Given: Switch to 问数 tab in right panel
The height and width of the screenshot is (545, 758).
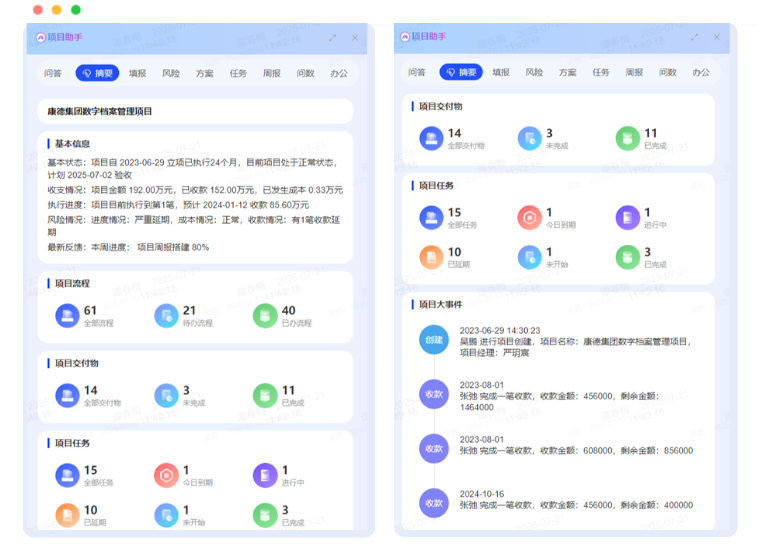Looking at the screenshot, I should (668, 73).
